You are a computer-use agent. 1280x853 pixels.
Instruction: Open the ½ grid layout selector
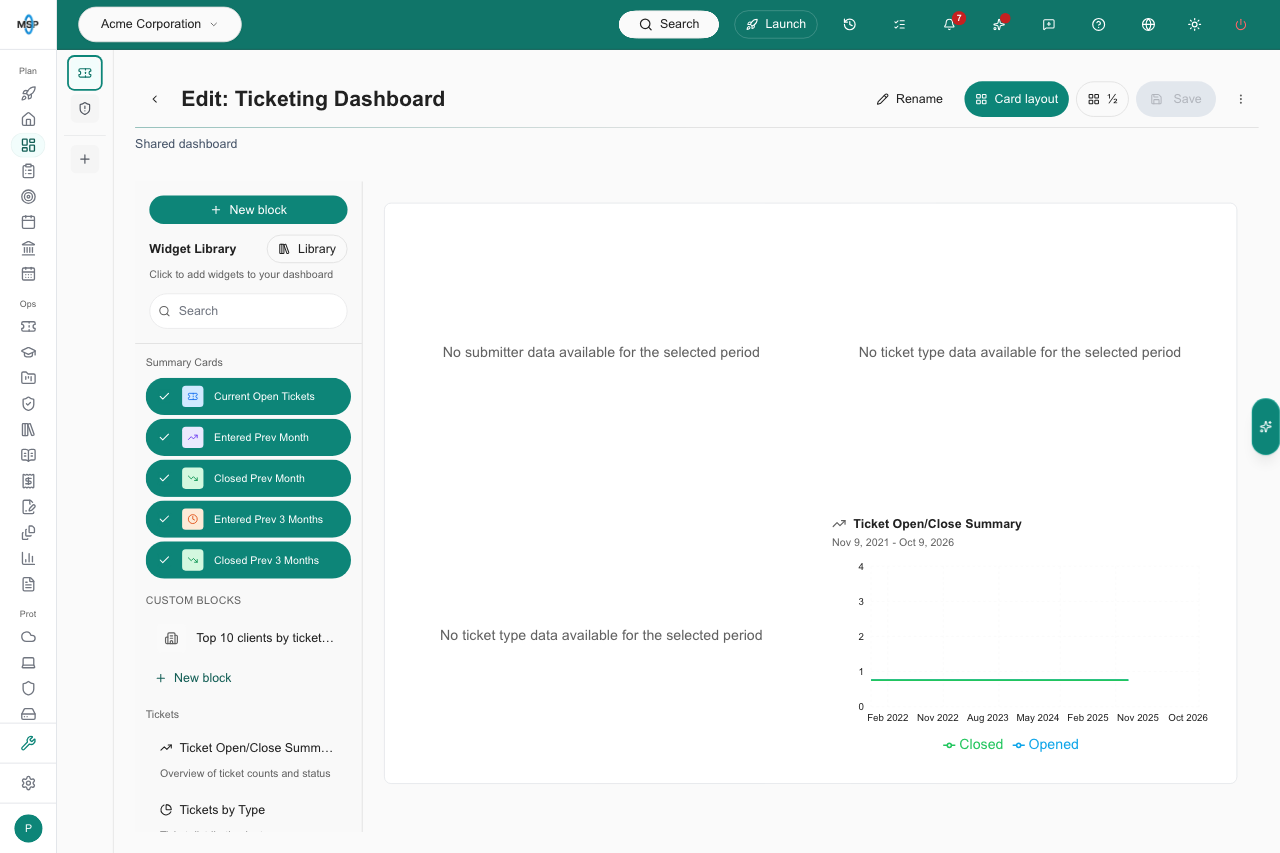click(1102, 99)
